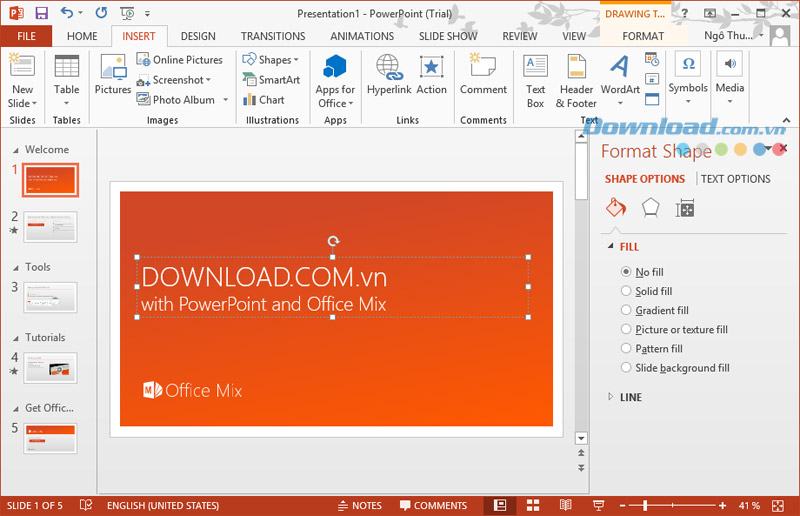Click the COMMENTS button in the status bar
This screenshot has height=516, width=800.
pos(433,505)
